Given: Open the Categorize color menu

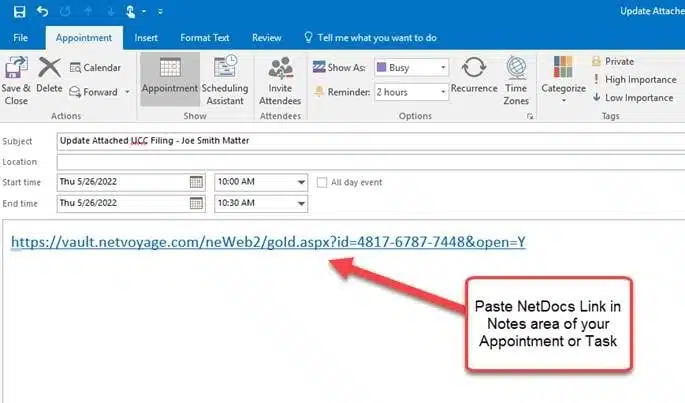Looking at the screenshot, I should [564, 79].
